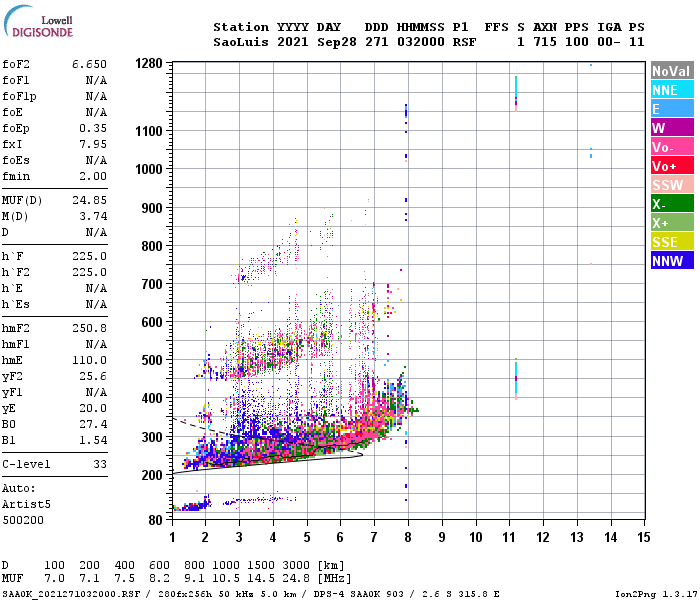Click the Ion2Png 1.3.17 version text

655,594
